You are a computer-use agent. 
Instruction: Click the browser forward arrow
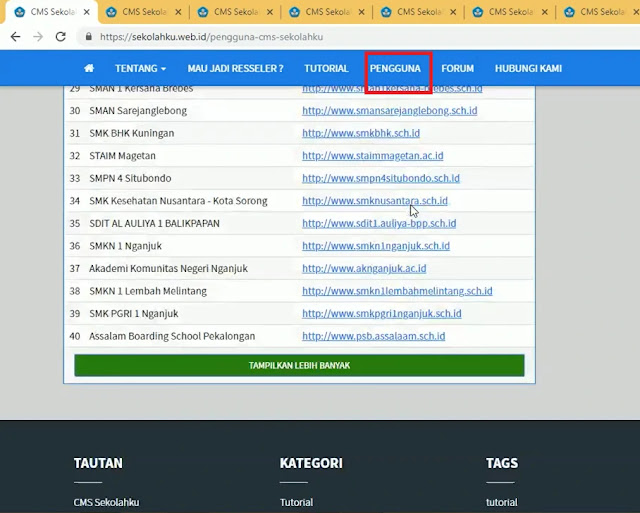38,37
